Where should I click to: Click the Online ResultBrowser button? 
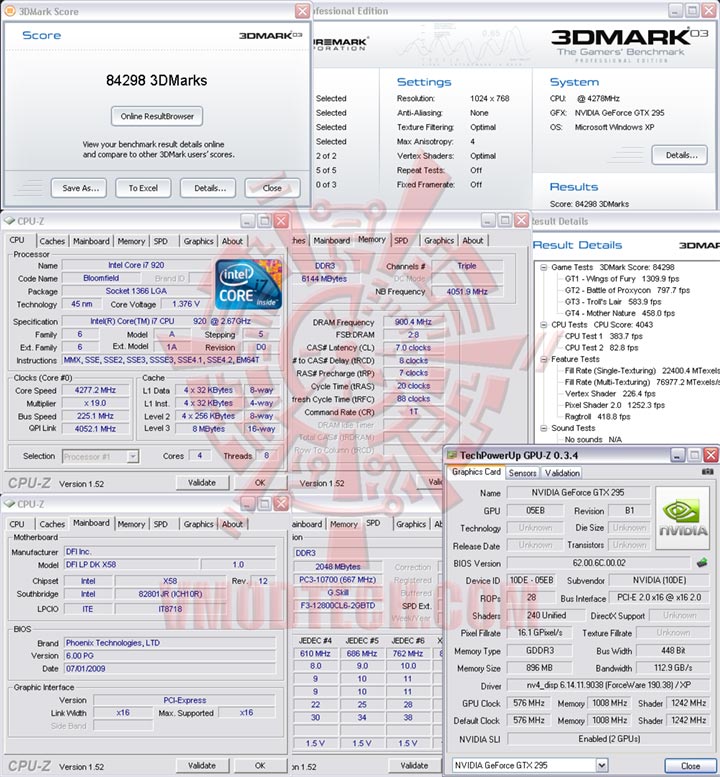coord(157,116)
